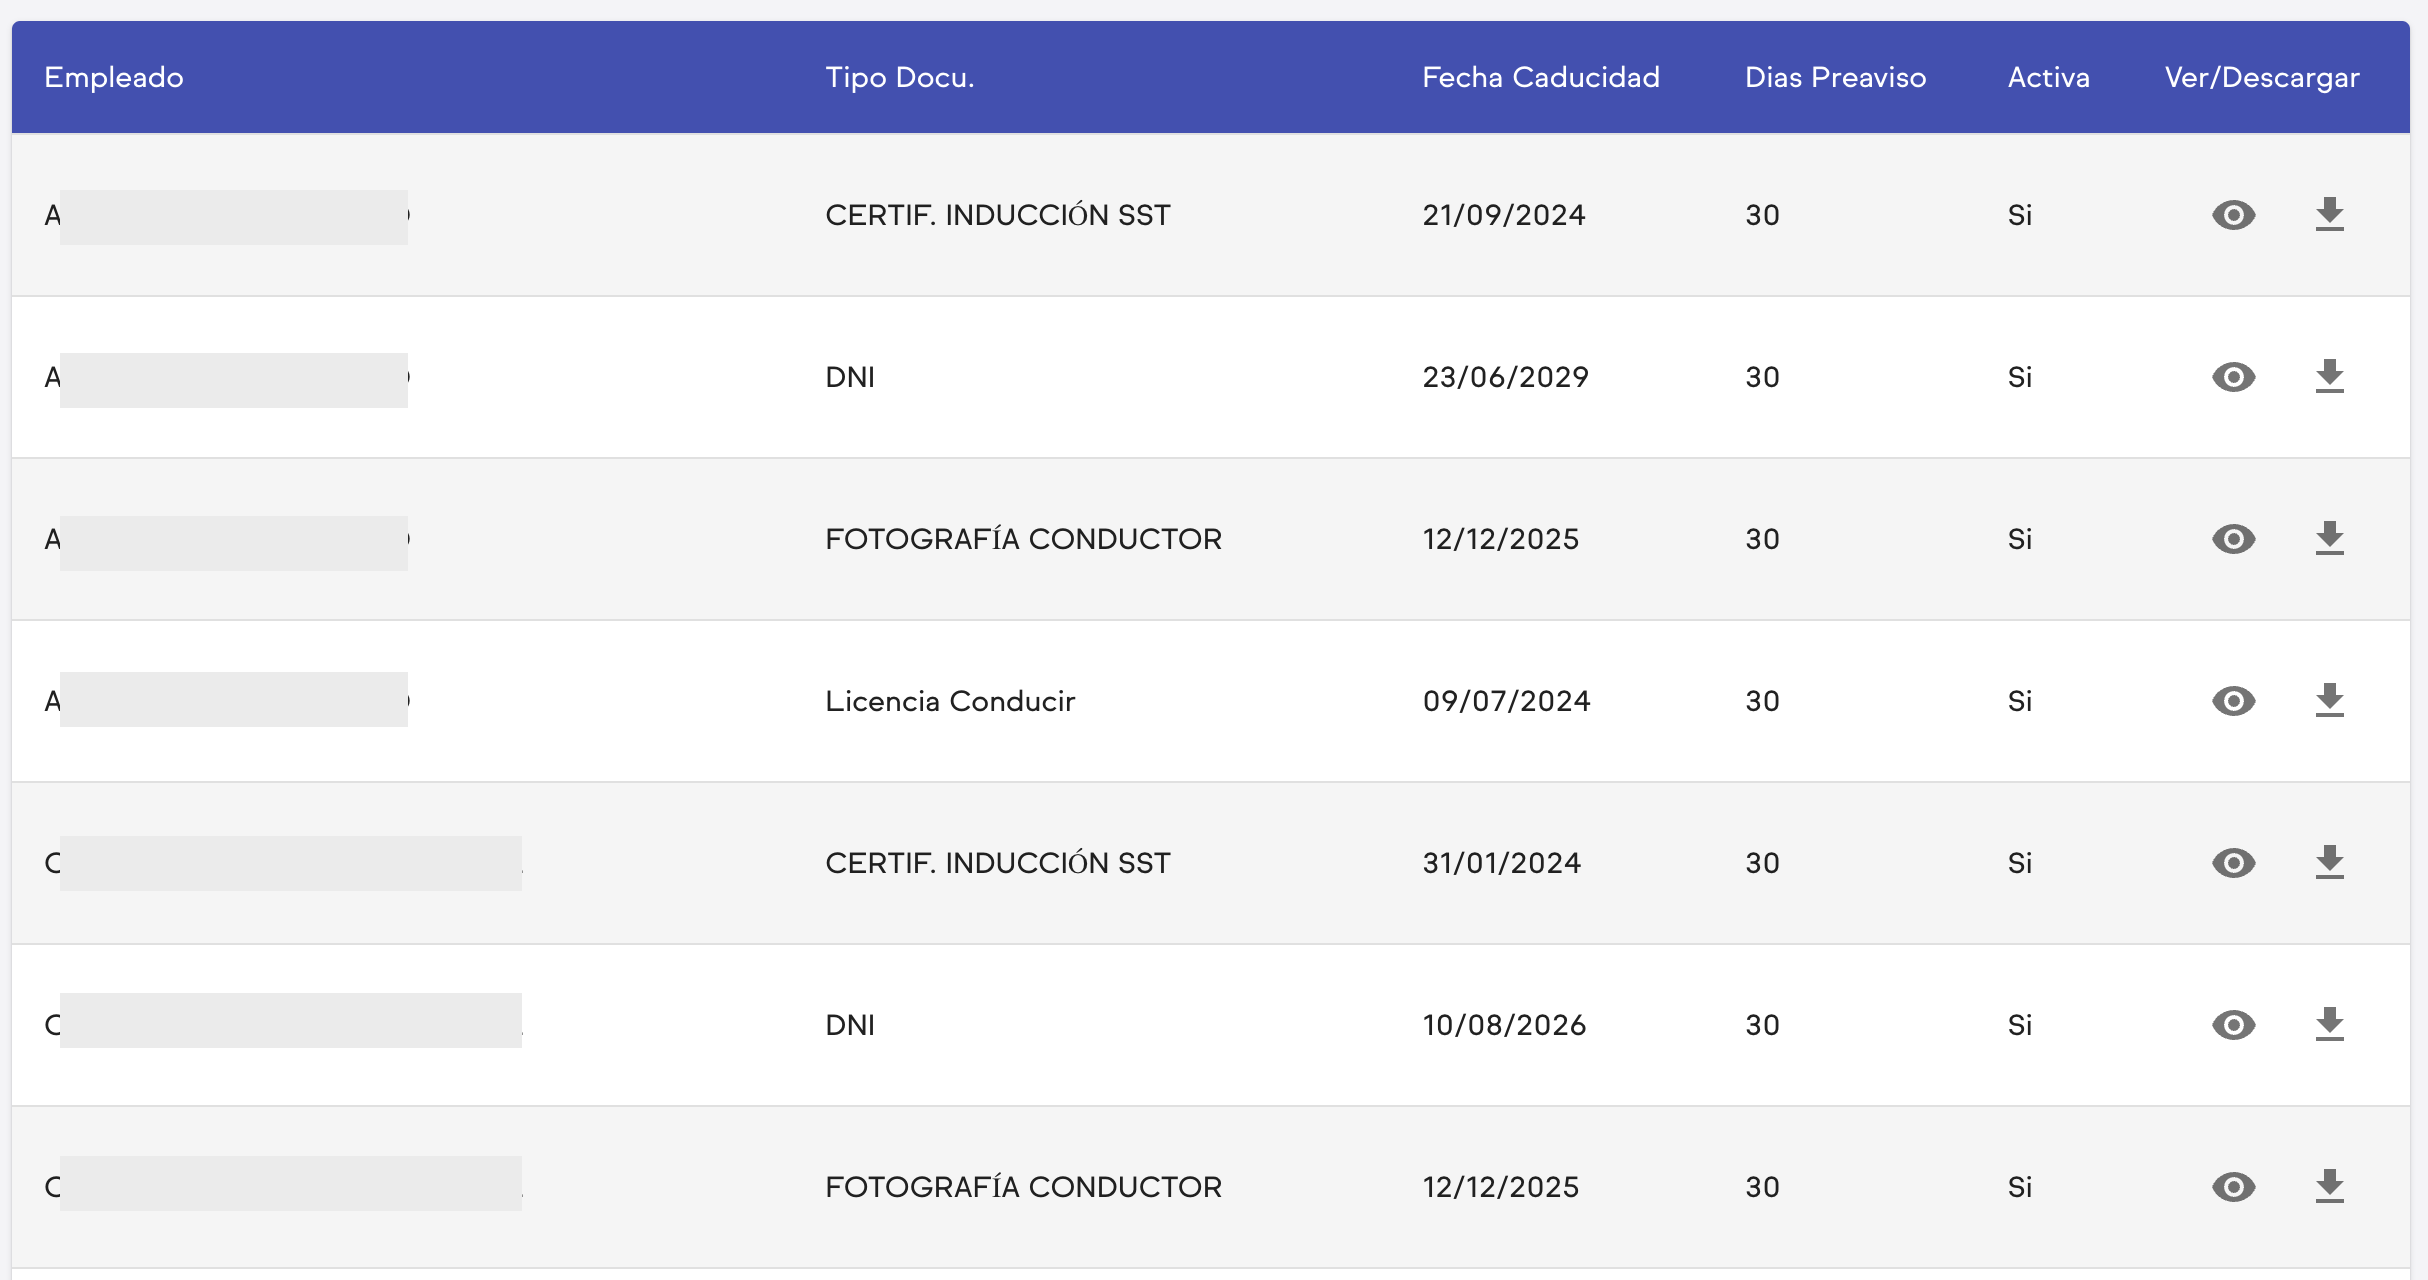This screenshot has width=2428, height=1280.
Task: Download the Licencia Conducir document
Action: click(2329, 701)
